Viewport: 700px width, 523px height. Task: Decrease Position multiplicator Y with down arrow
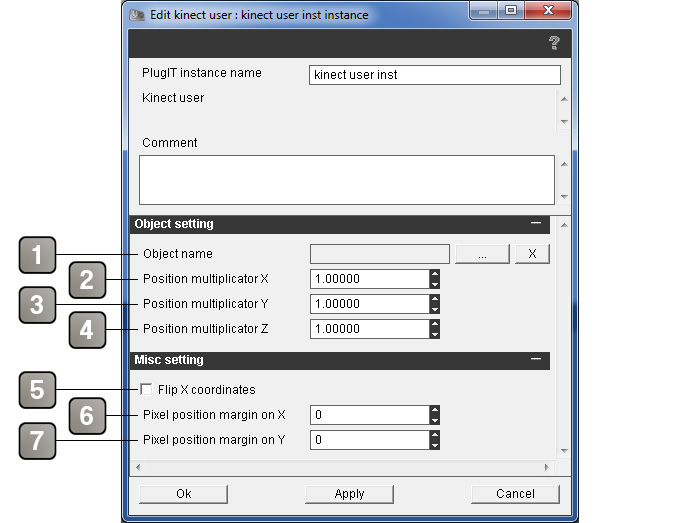tap(435, 309)
